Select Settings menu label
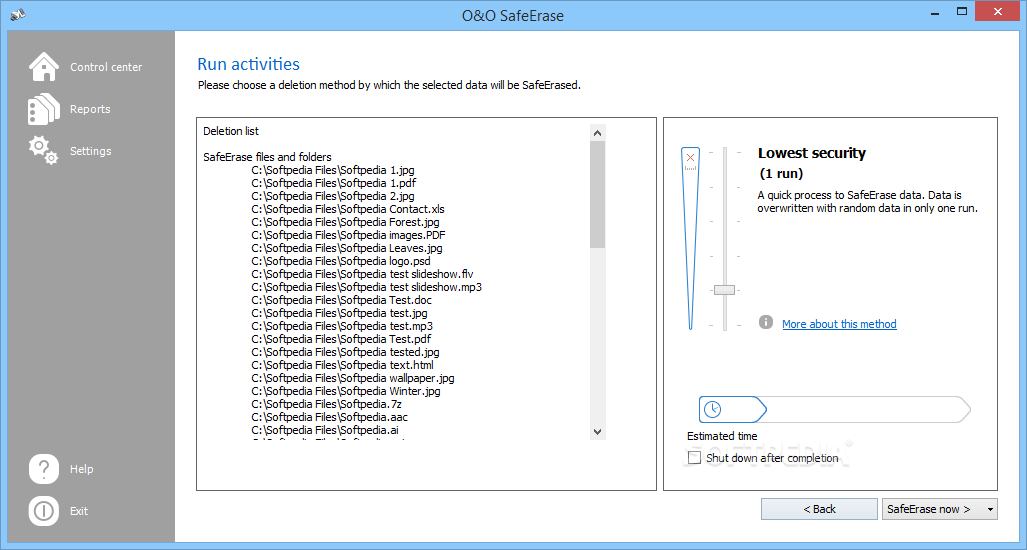 coord(90,151)
